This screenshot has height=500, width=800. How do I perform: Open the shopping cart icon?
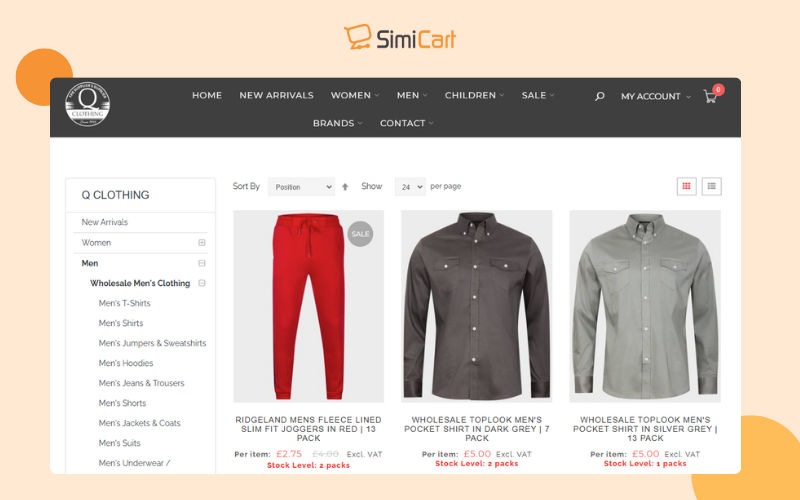point(710,96)
